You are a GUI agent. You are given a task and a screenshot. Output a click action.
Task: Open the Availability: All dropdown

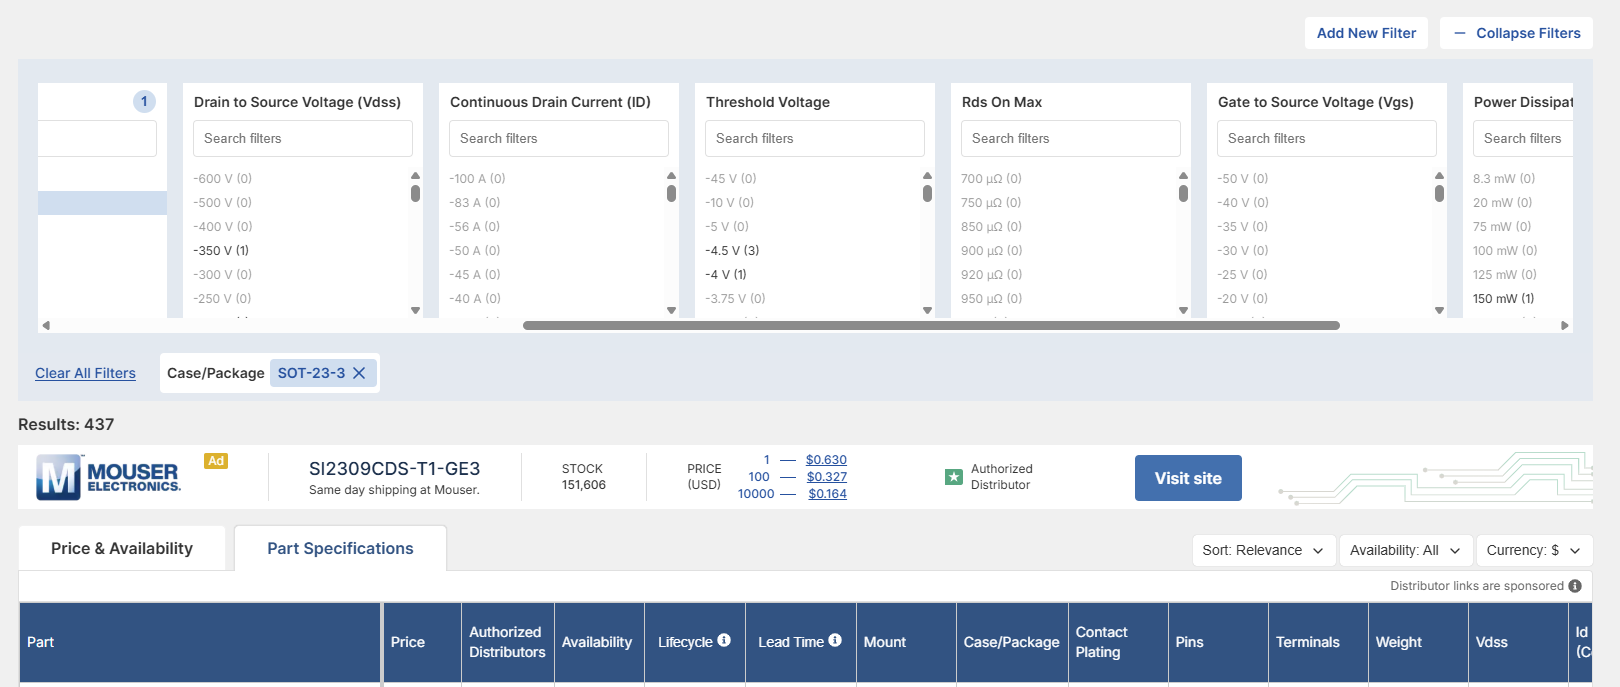(x=1405, y=550)
